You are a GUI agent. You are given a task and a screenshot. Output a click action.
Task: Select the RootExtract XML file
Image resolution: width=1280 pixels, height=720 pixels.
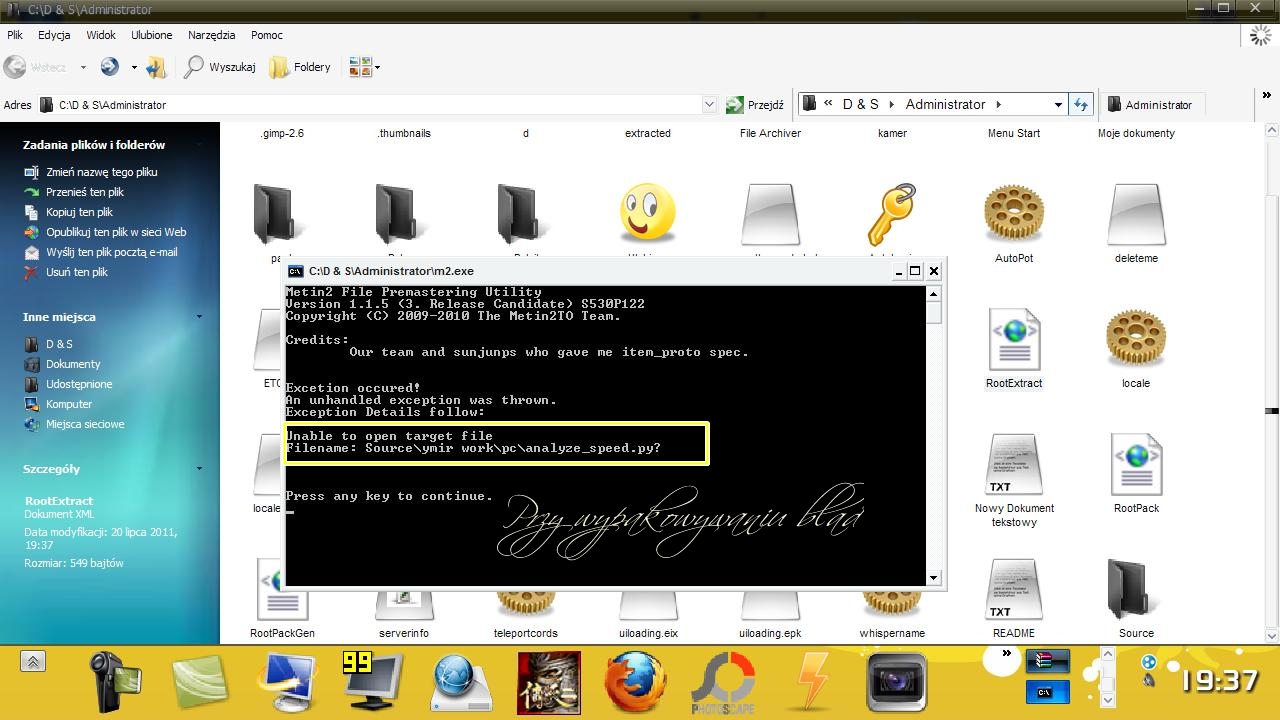(x=1014, y=339)
